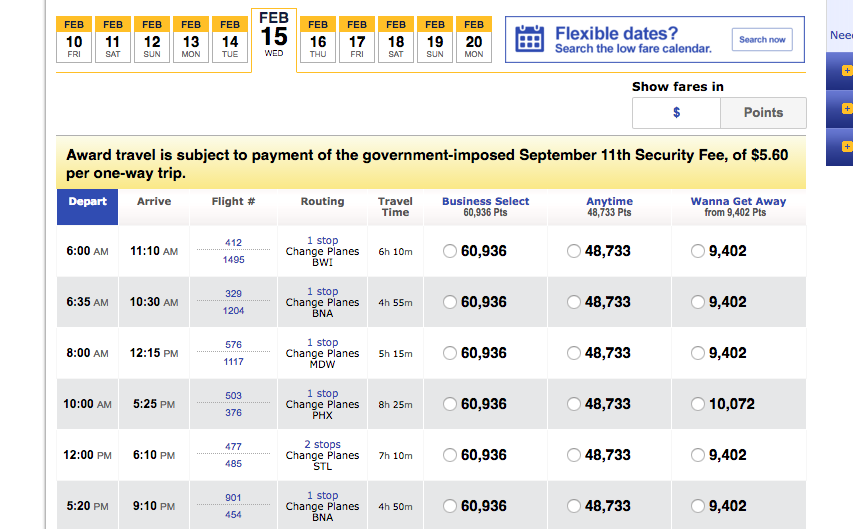Open the 2 stops routing link

[322, 444]
